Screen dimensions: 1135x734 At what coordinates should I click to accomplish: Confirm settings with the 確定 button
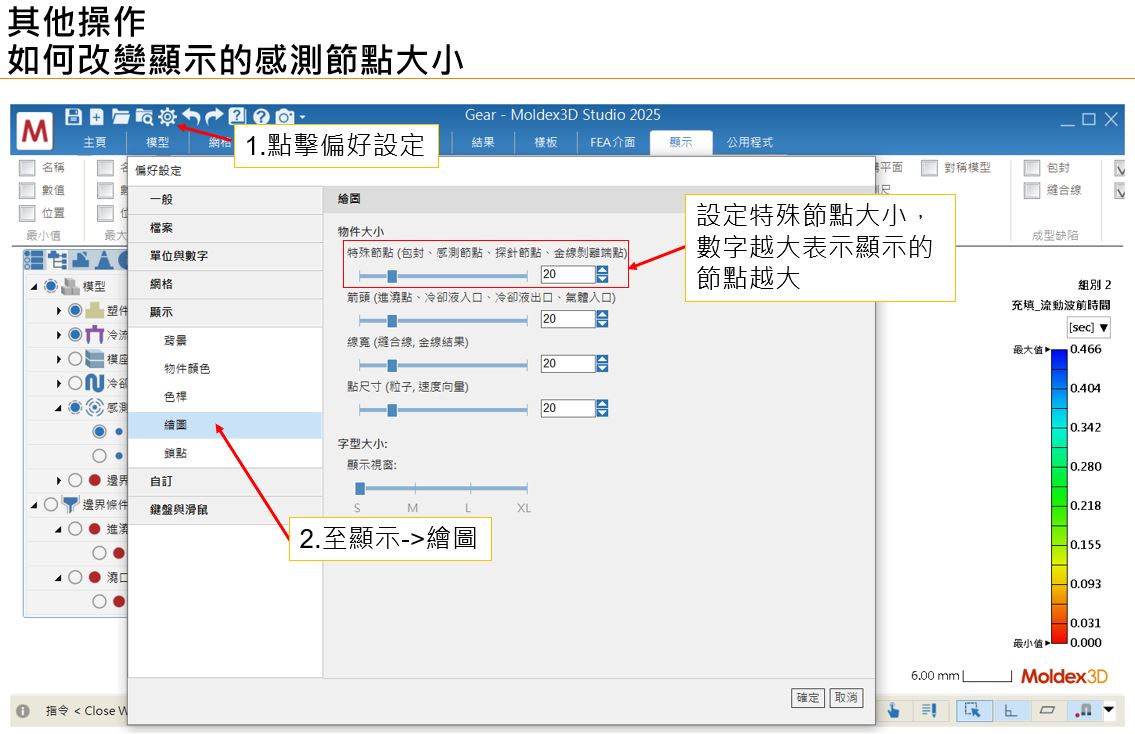(807, 699)
